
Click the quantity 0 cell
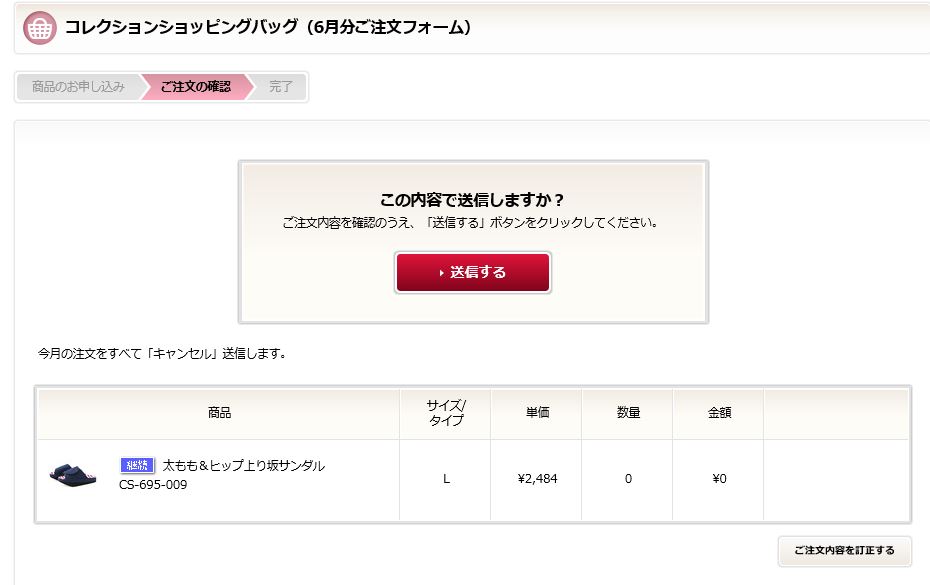tap(628, 479)
